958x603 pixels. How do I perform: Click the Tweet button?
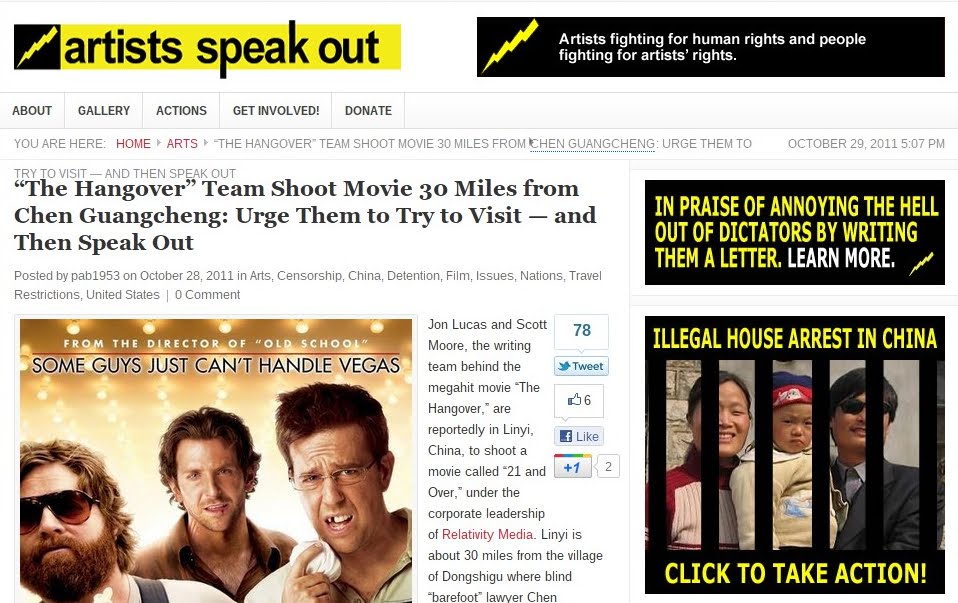pos(581,367)
